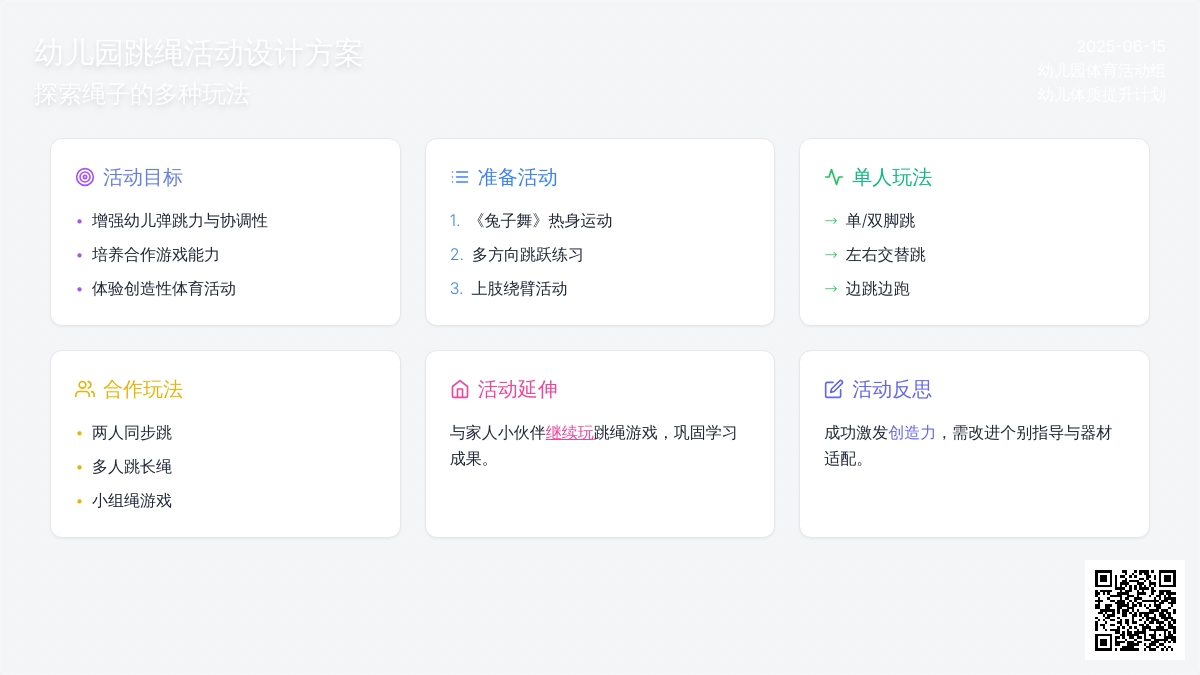
Task: Click the house icon beside 活动延伸
Action: click(460, 389)
